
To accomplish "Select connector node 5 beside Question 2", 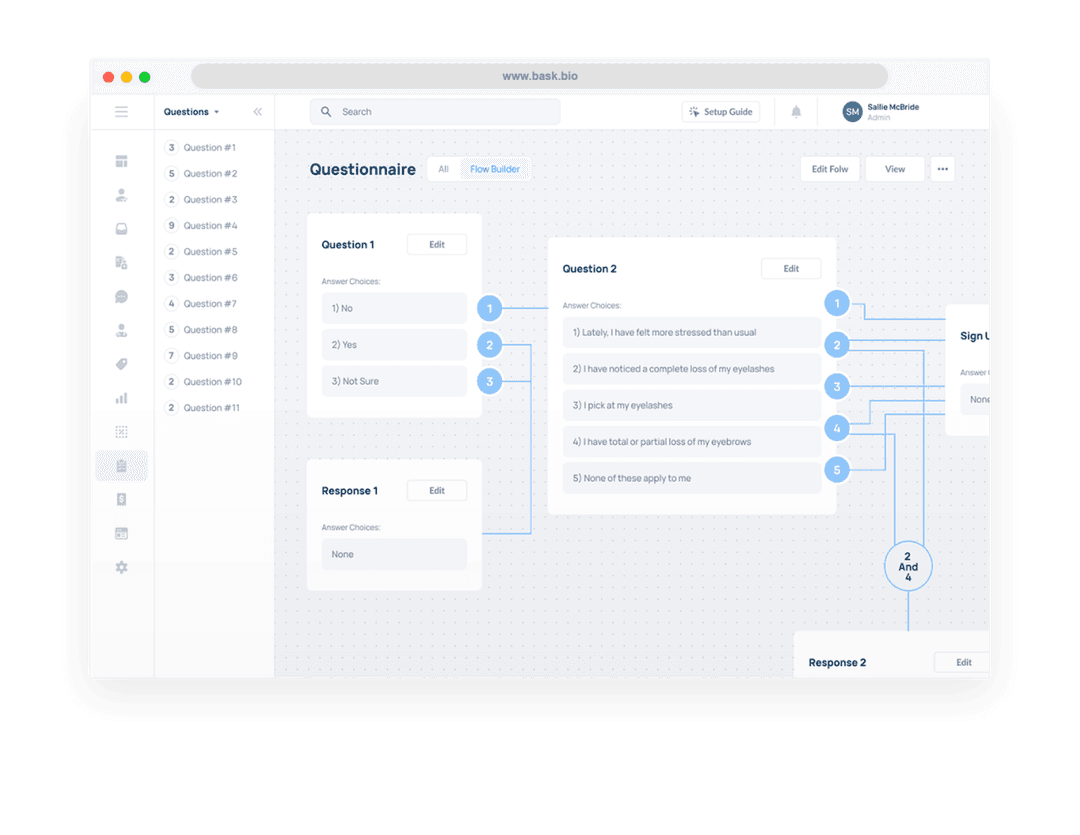I will click(x=837, y=469).
